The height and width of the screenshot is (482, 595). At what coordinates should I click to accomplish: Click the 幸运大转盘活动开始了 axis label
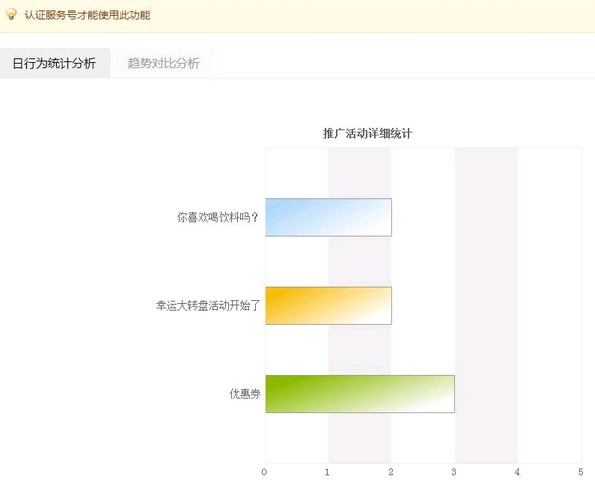pyautogui.click(x=208, y=306)
